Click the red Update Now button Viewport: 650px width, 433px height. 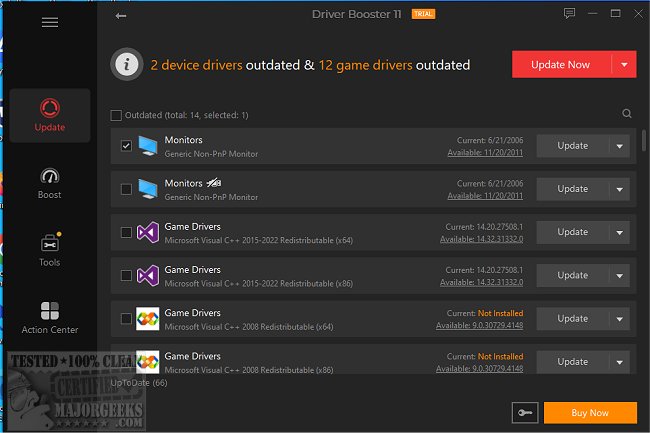click(561, 65)
